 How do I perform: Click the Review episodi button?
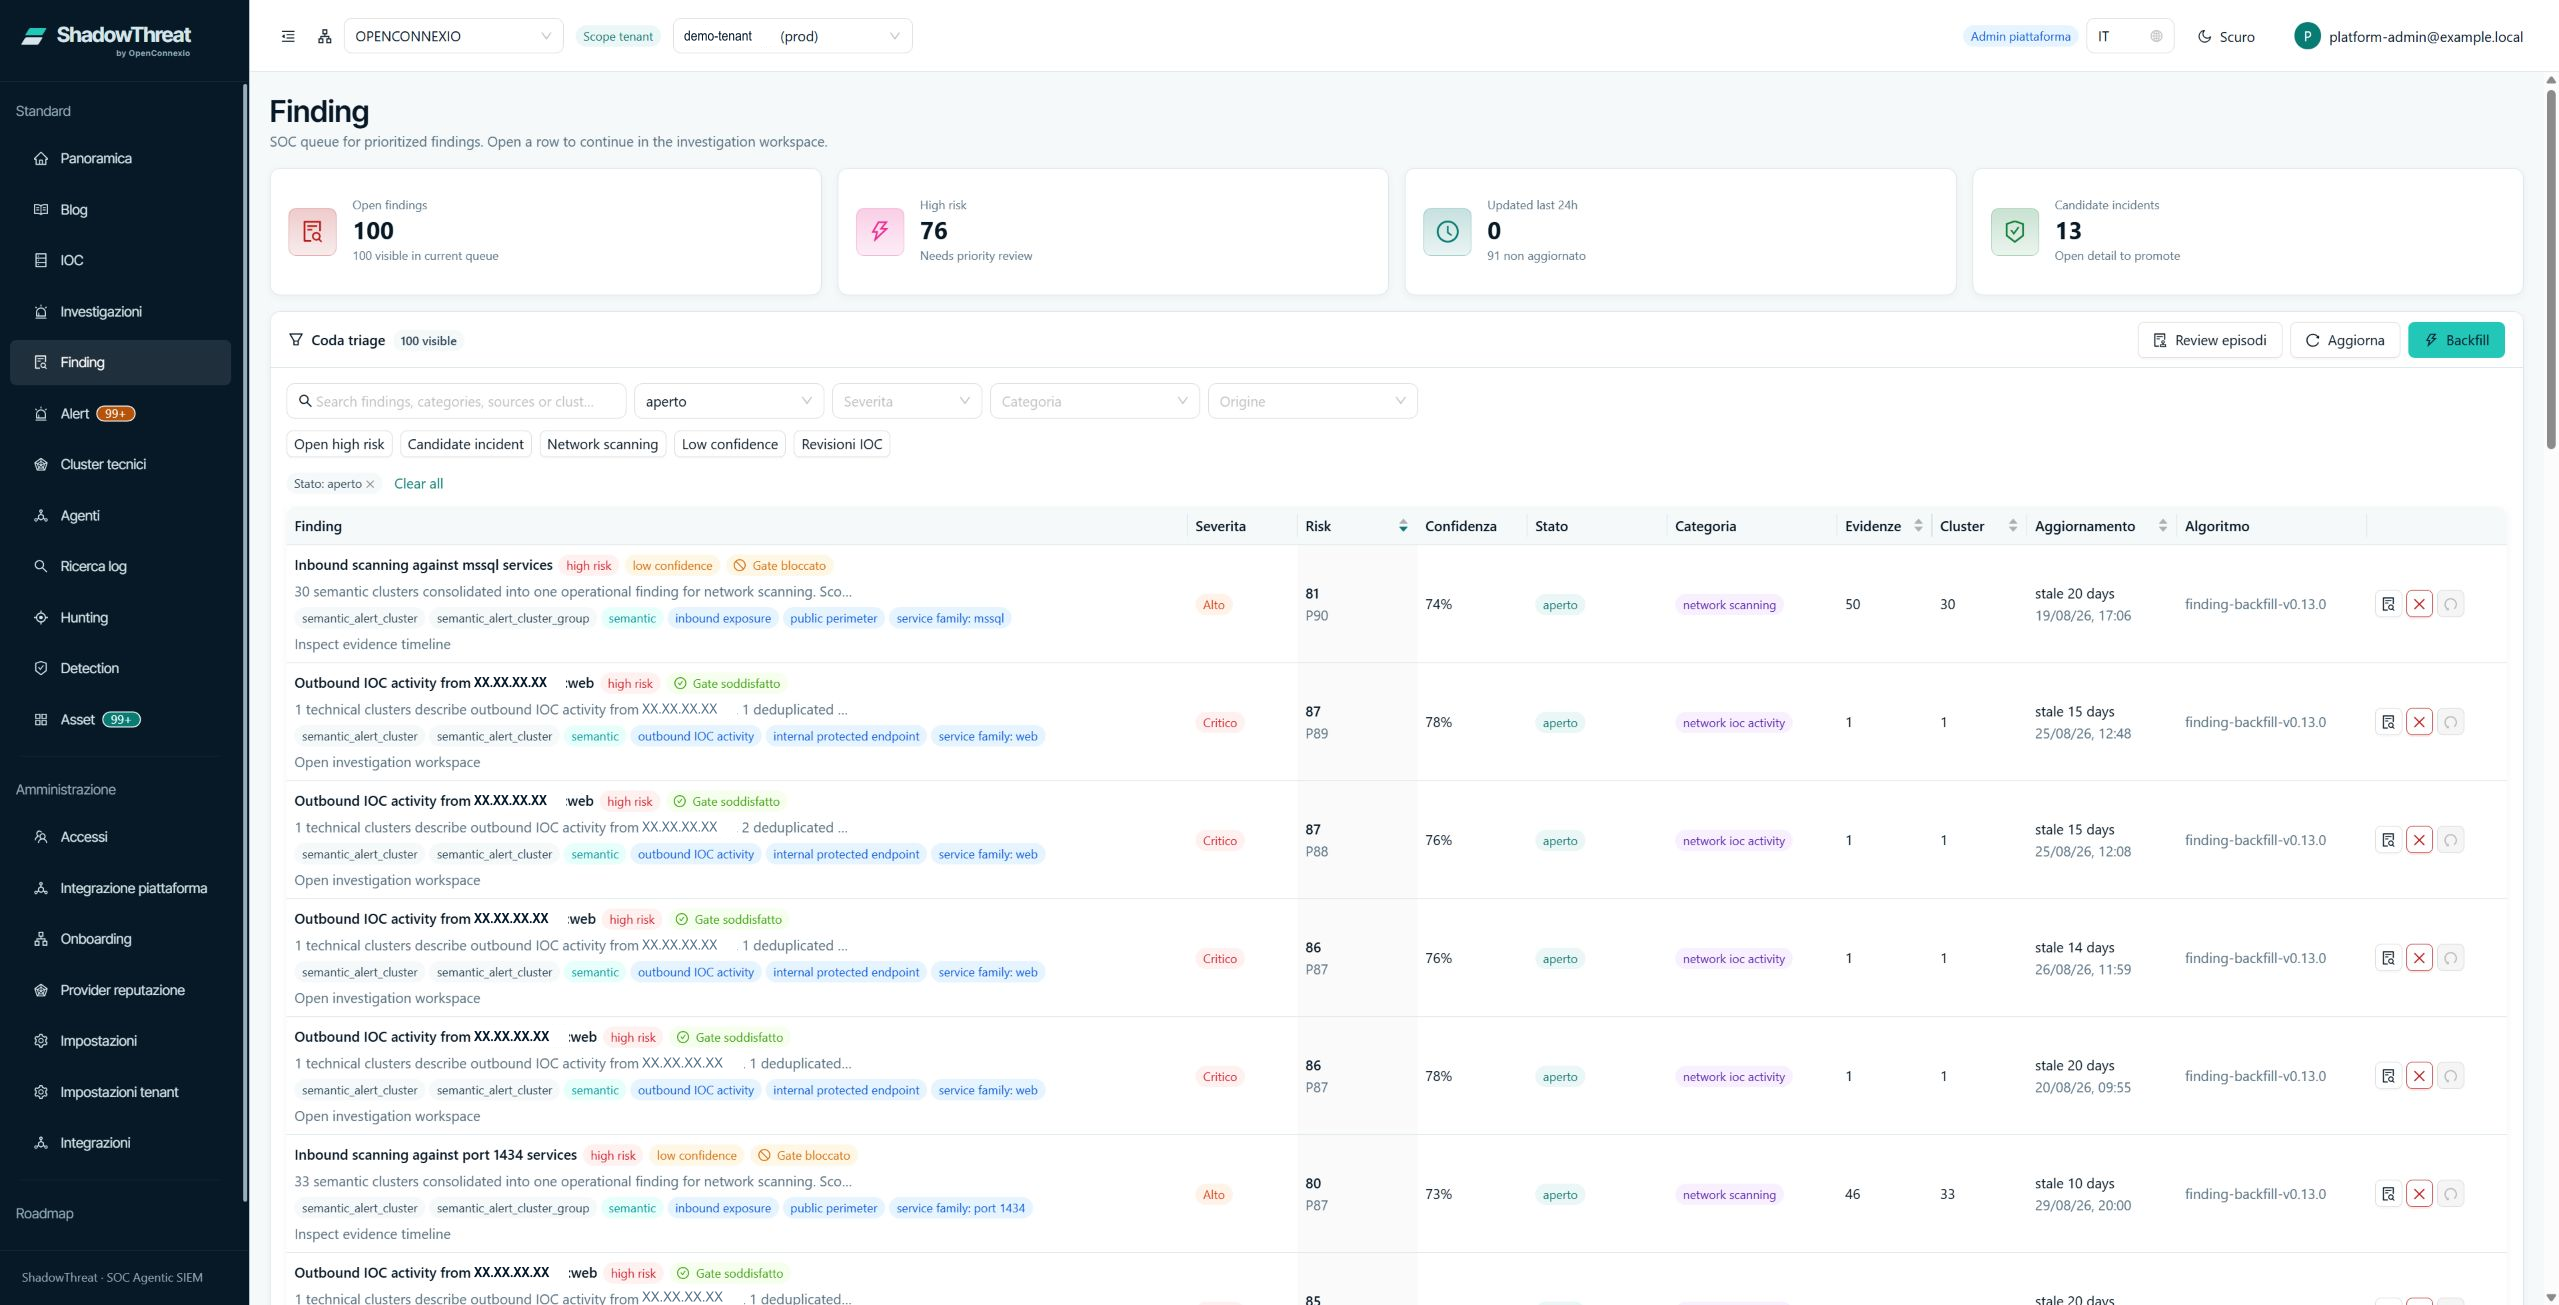(2210, 340)
